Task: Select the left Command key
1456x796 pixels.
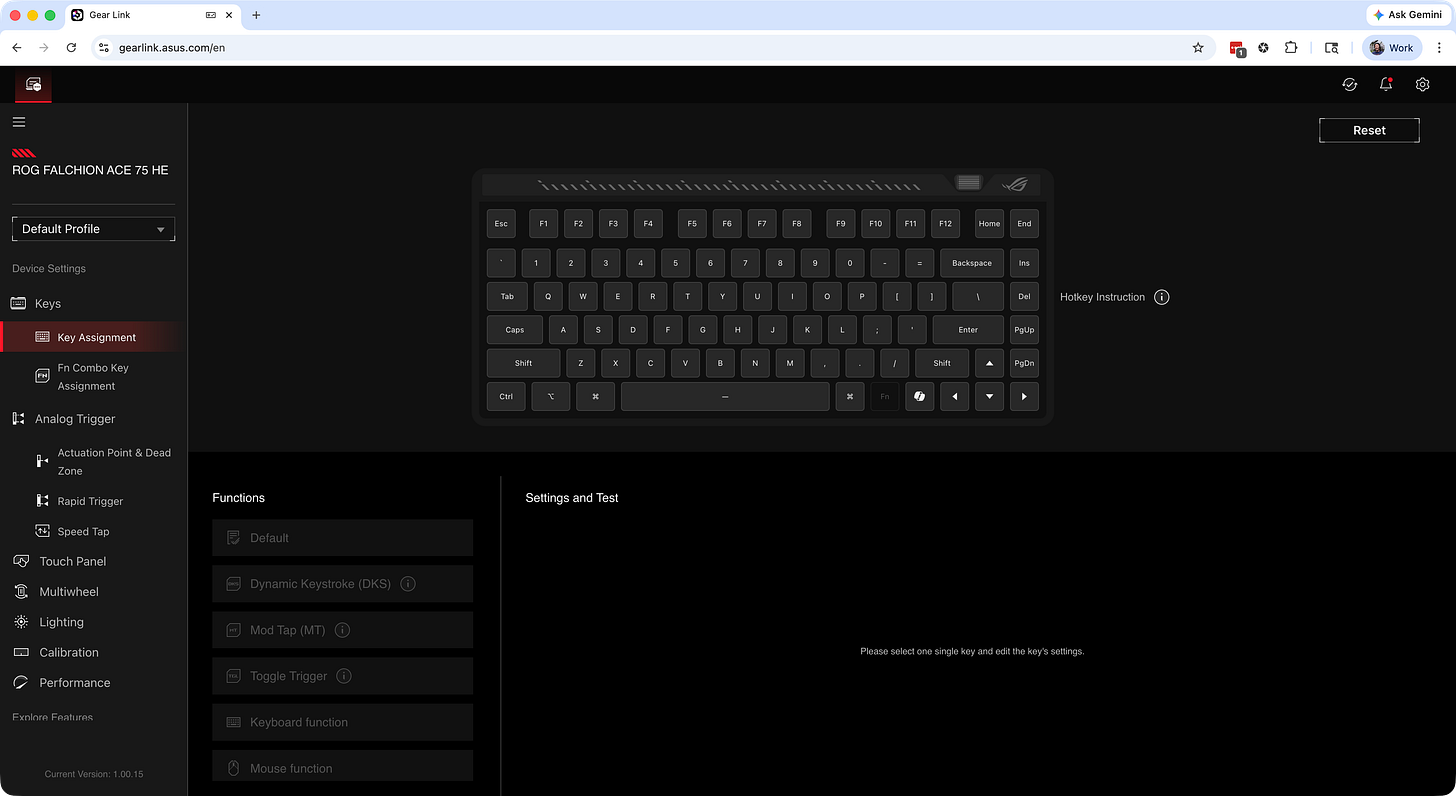Action: coord(595,396)
